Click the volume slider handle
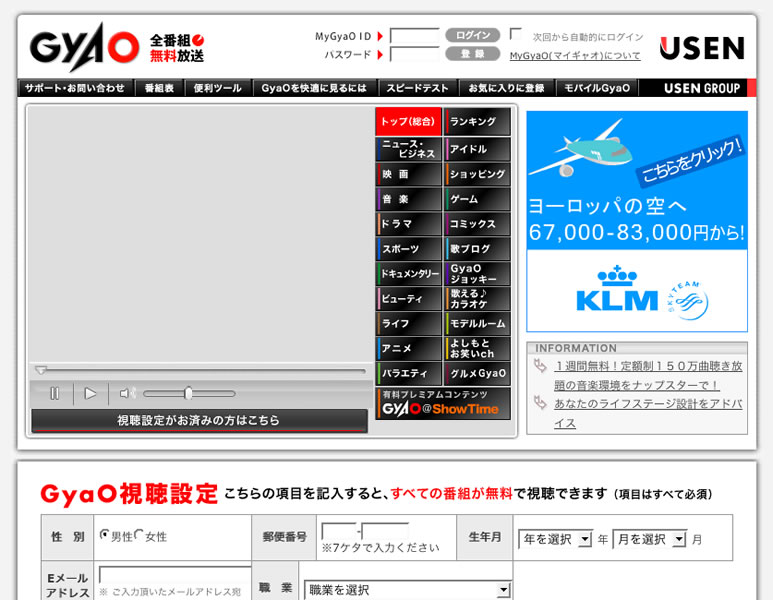Image resolution: width=773 pixels, height=600 pixels. pos(187,394)
